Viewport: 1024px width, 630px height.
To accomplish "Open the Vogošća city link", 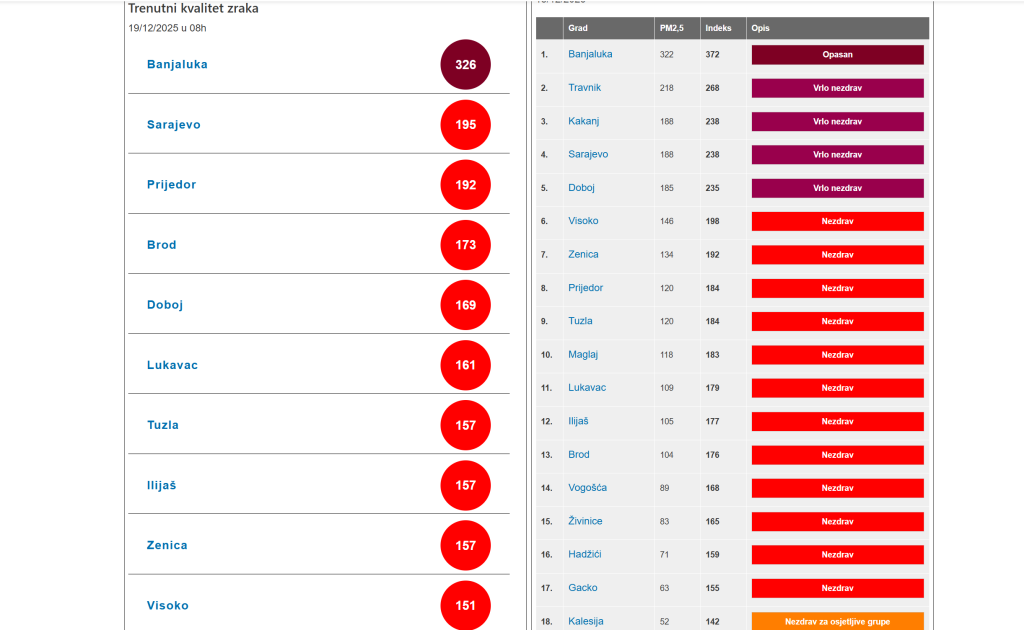I will (x=587, y=488).
